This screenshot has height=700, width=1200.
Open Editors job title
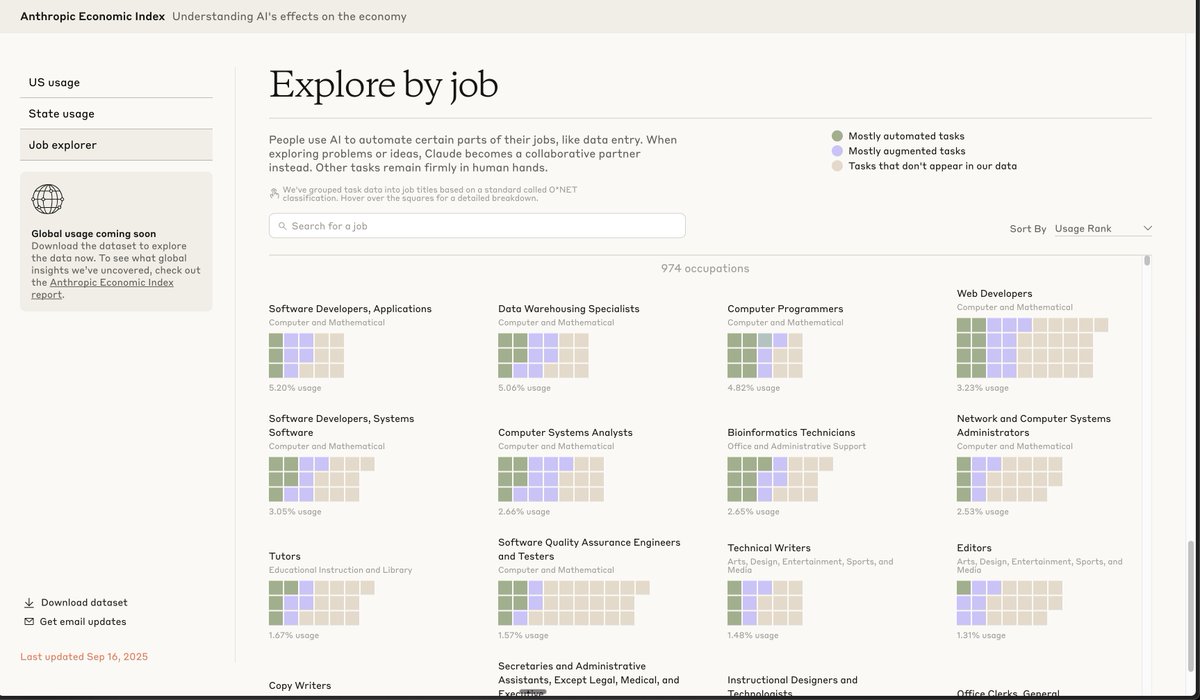pyautogui.click(x=974, y=548)
